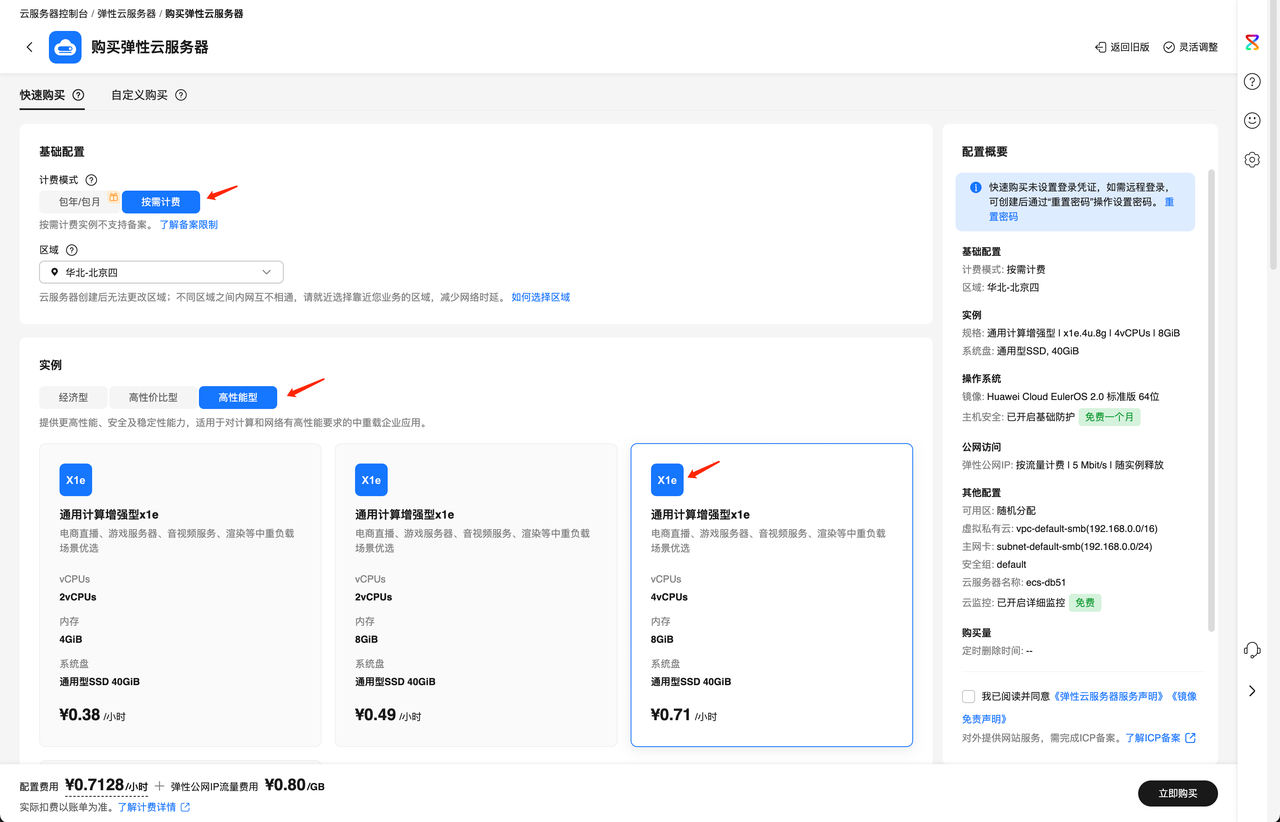Click the blue cloud server icon beside page title

pos(64,46)
